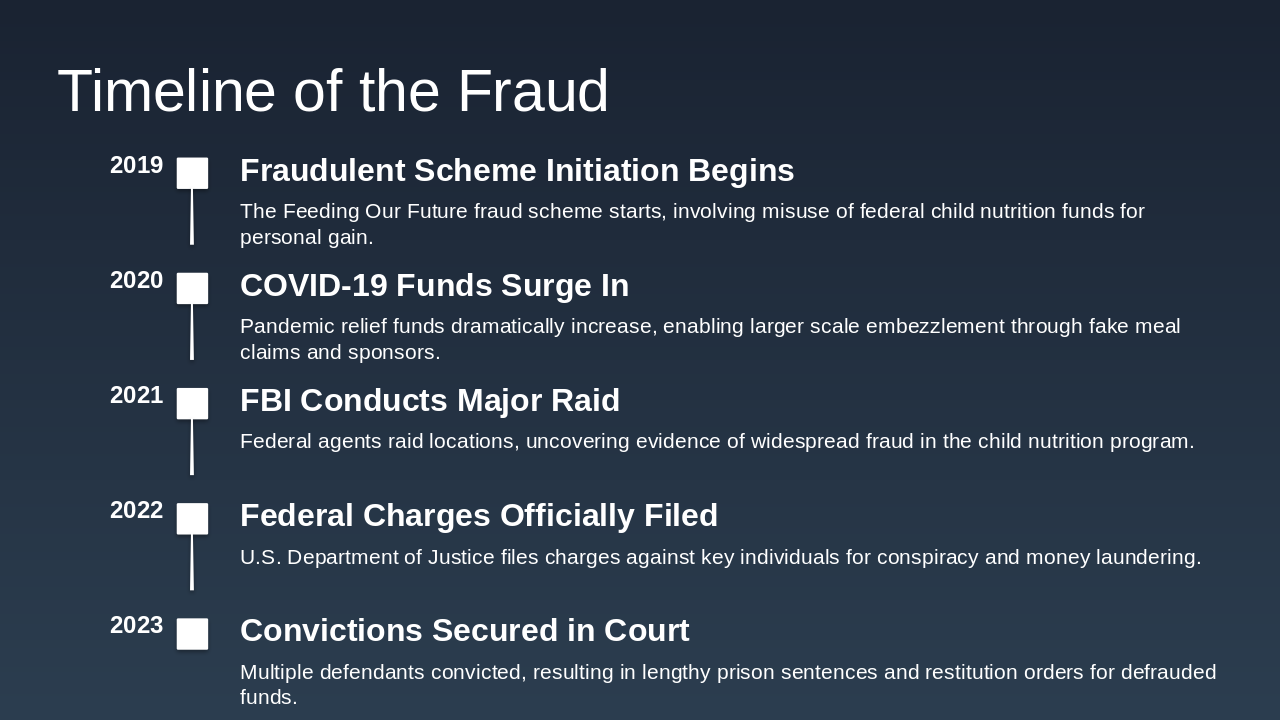Click the 2019 year label
The height and width of the screenshot is (720, 1280).
coord(136,166)
